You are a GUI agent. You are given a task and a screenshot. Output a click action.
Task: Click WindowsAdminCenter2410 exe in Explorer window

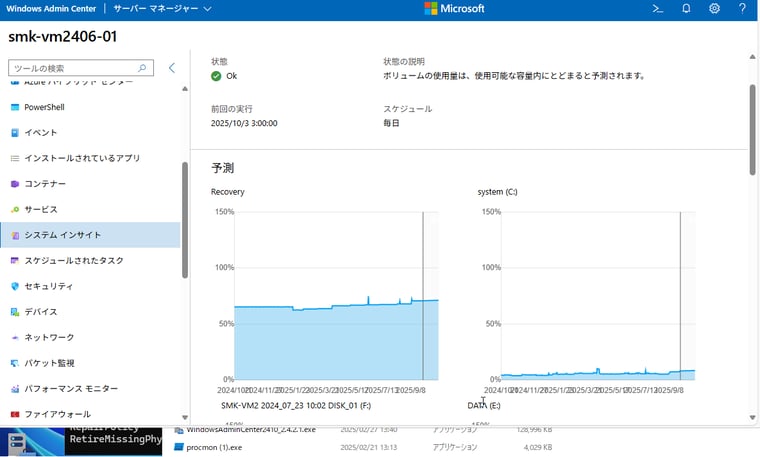[x=251, y=429]
